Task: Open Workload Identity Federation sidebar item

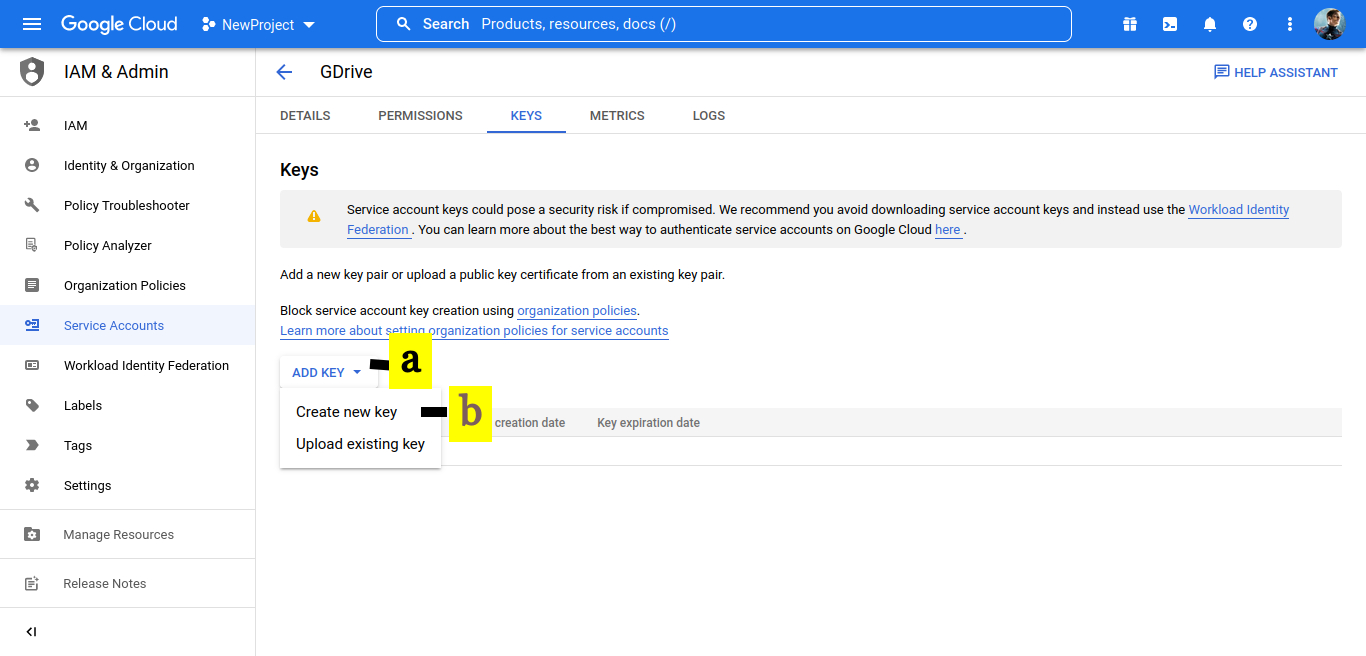Action: pos(127,365)
